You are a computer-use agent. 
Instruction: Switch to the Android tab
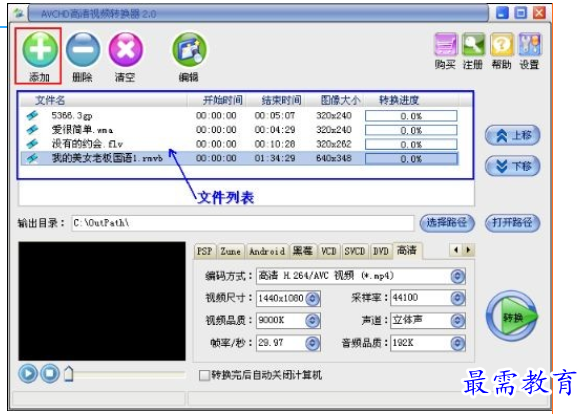coord(267,251)
